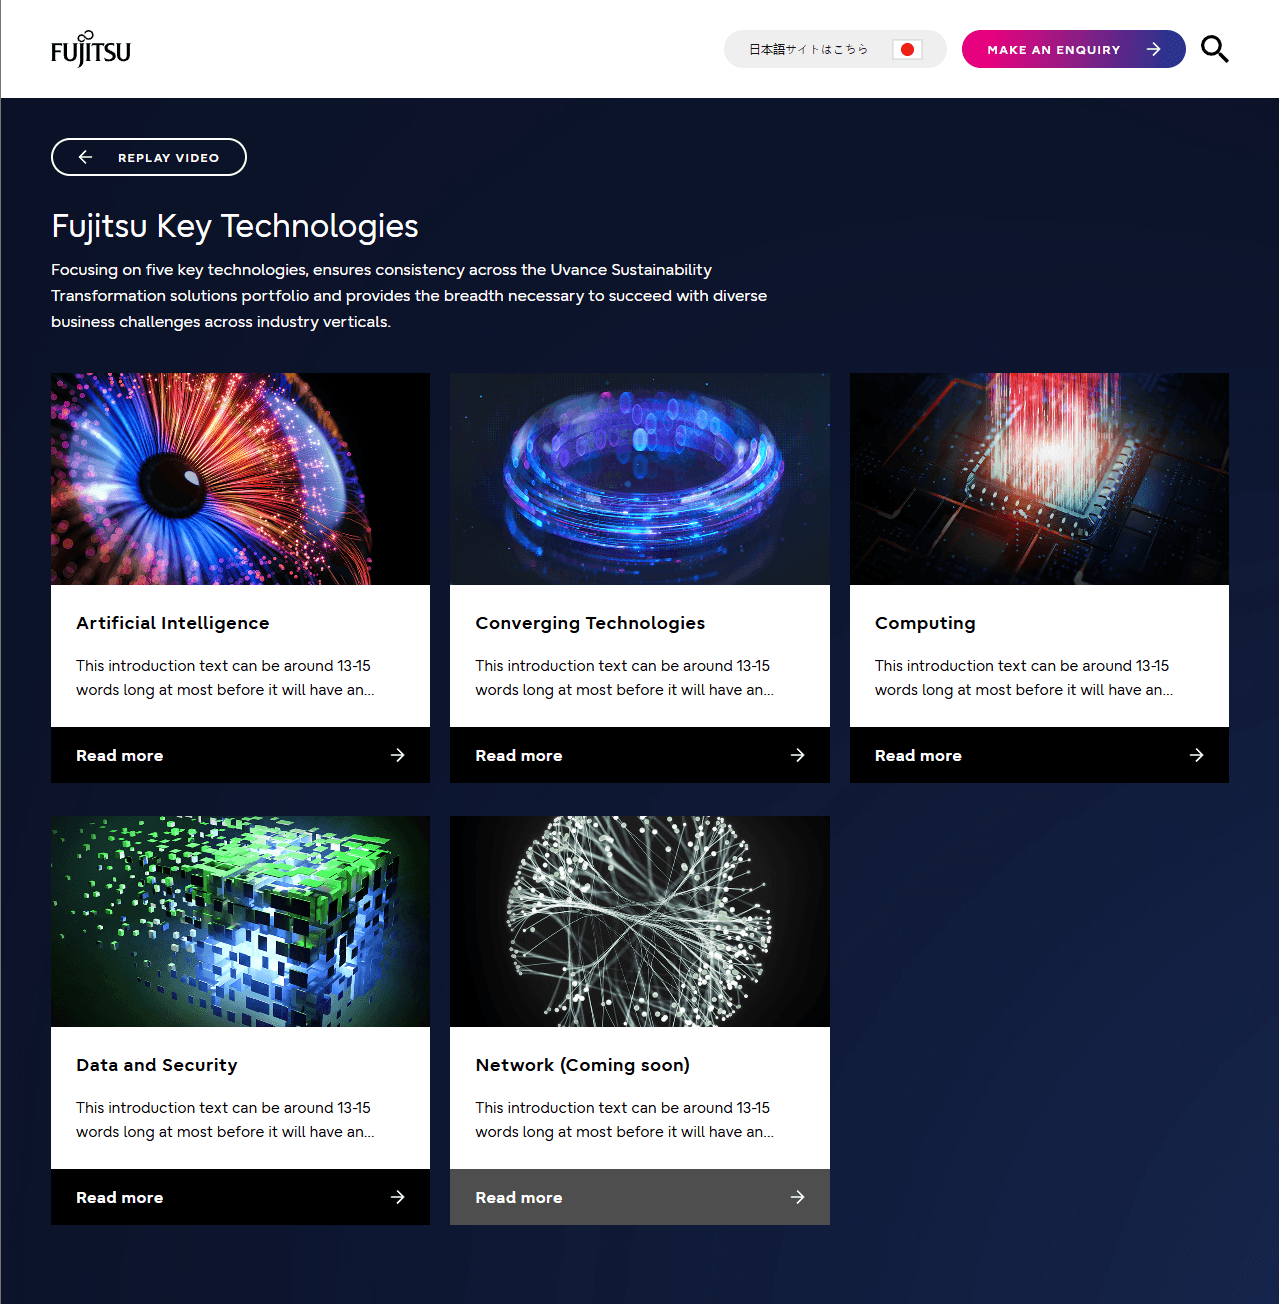The width and height of the screenshot is (1279, 1304).
Task: Read more about Converging Technologies
Action: 640,755
